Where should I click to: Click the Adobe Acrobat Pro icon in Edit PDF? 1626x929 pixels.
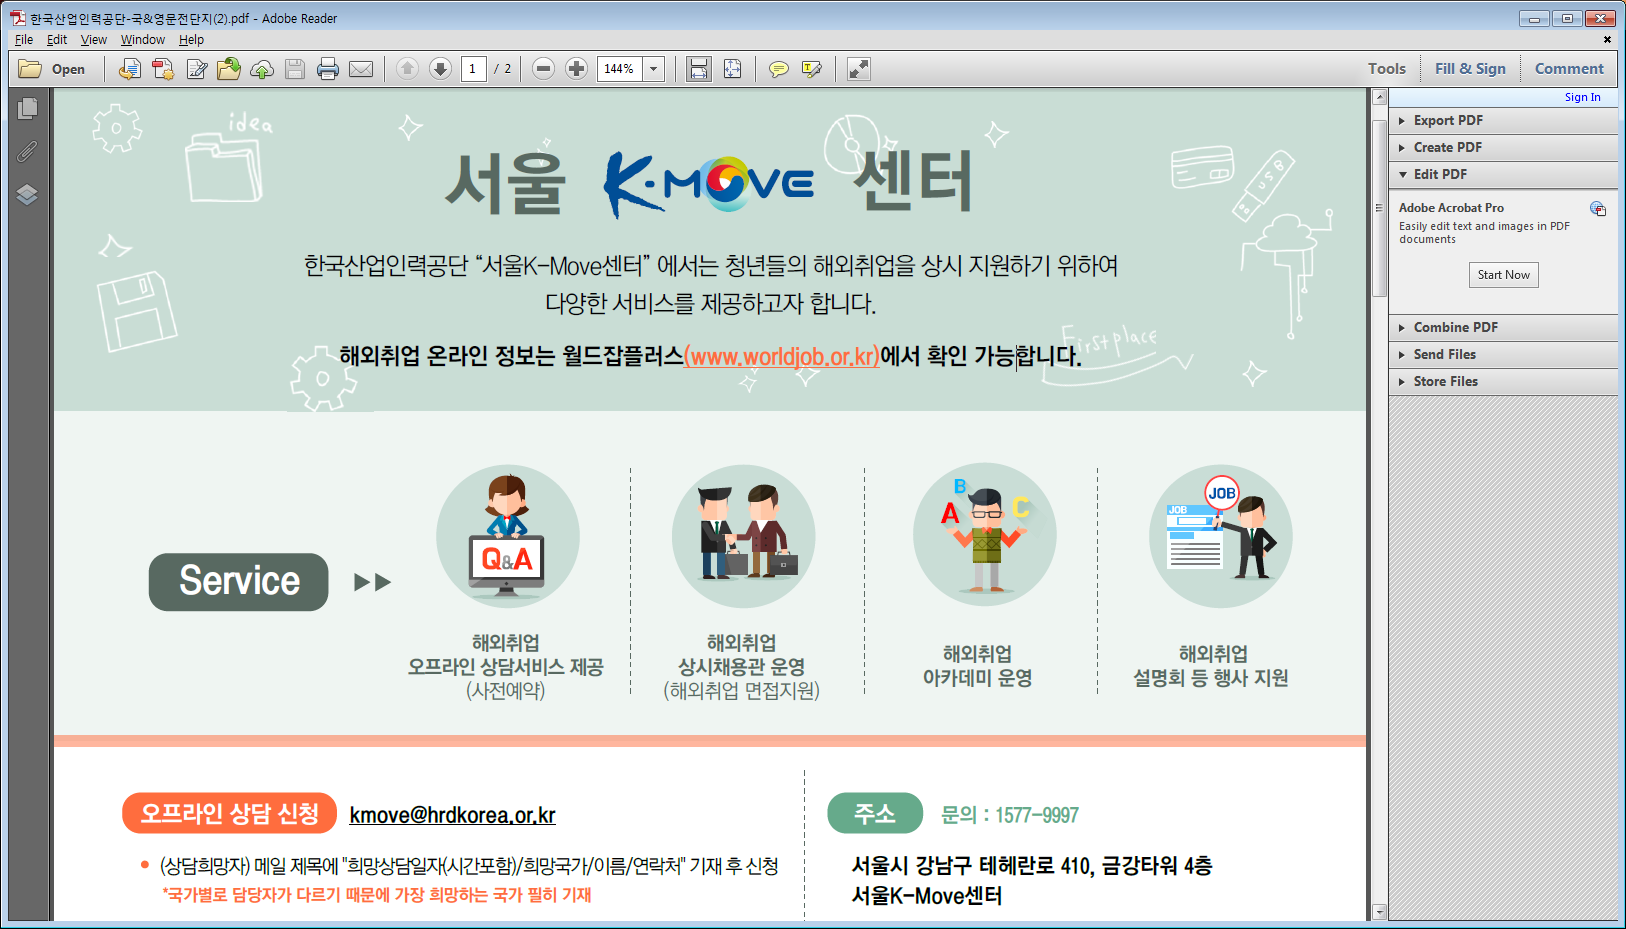[x=1598, y=209]
